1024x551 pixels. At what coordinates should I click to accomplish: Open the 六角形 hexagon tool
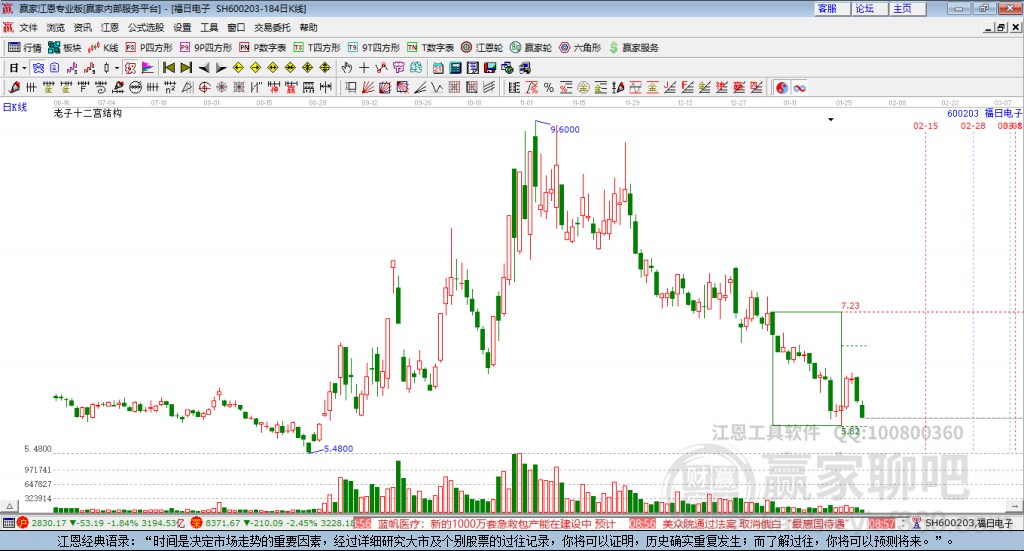(580, 48)
